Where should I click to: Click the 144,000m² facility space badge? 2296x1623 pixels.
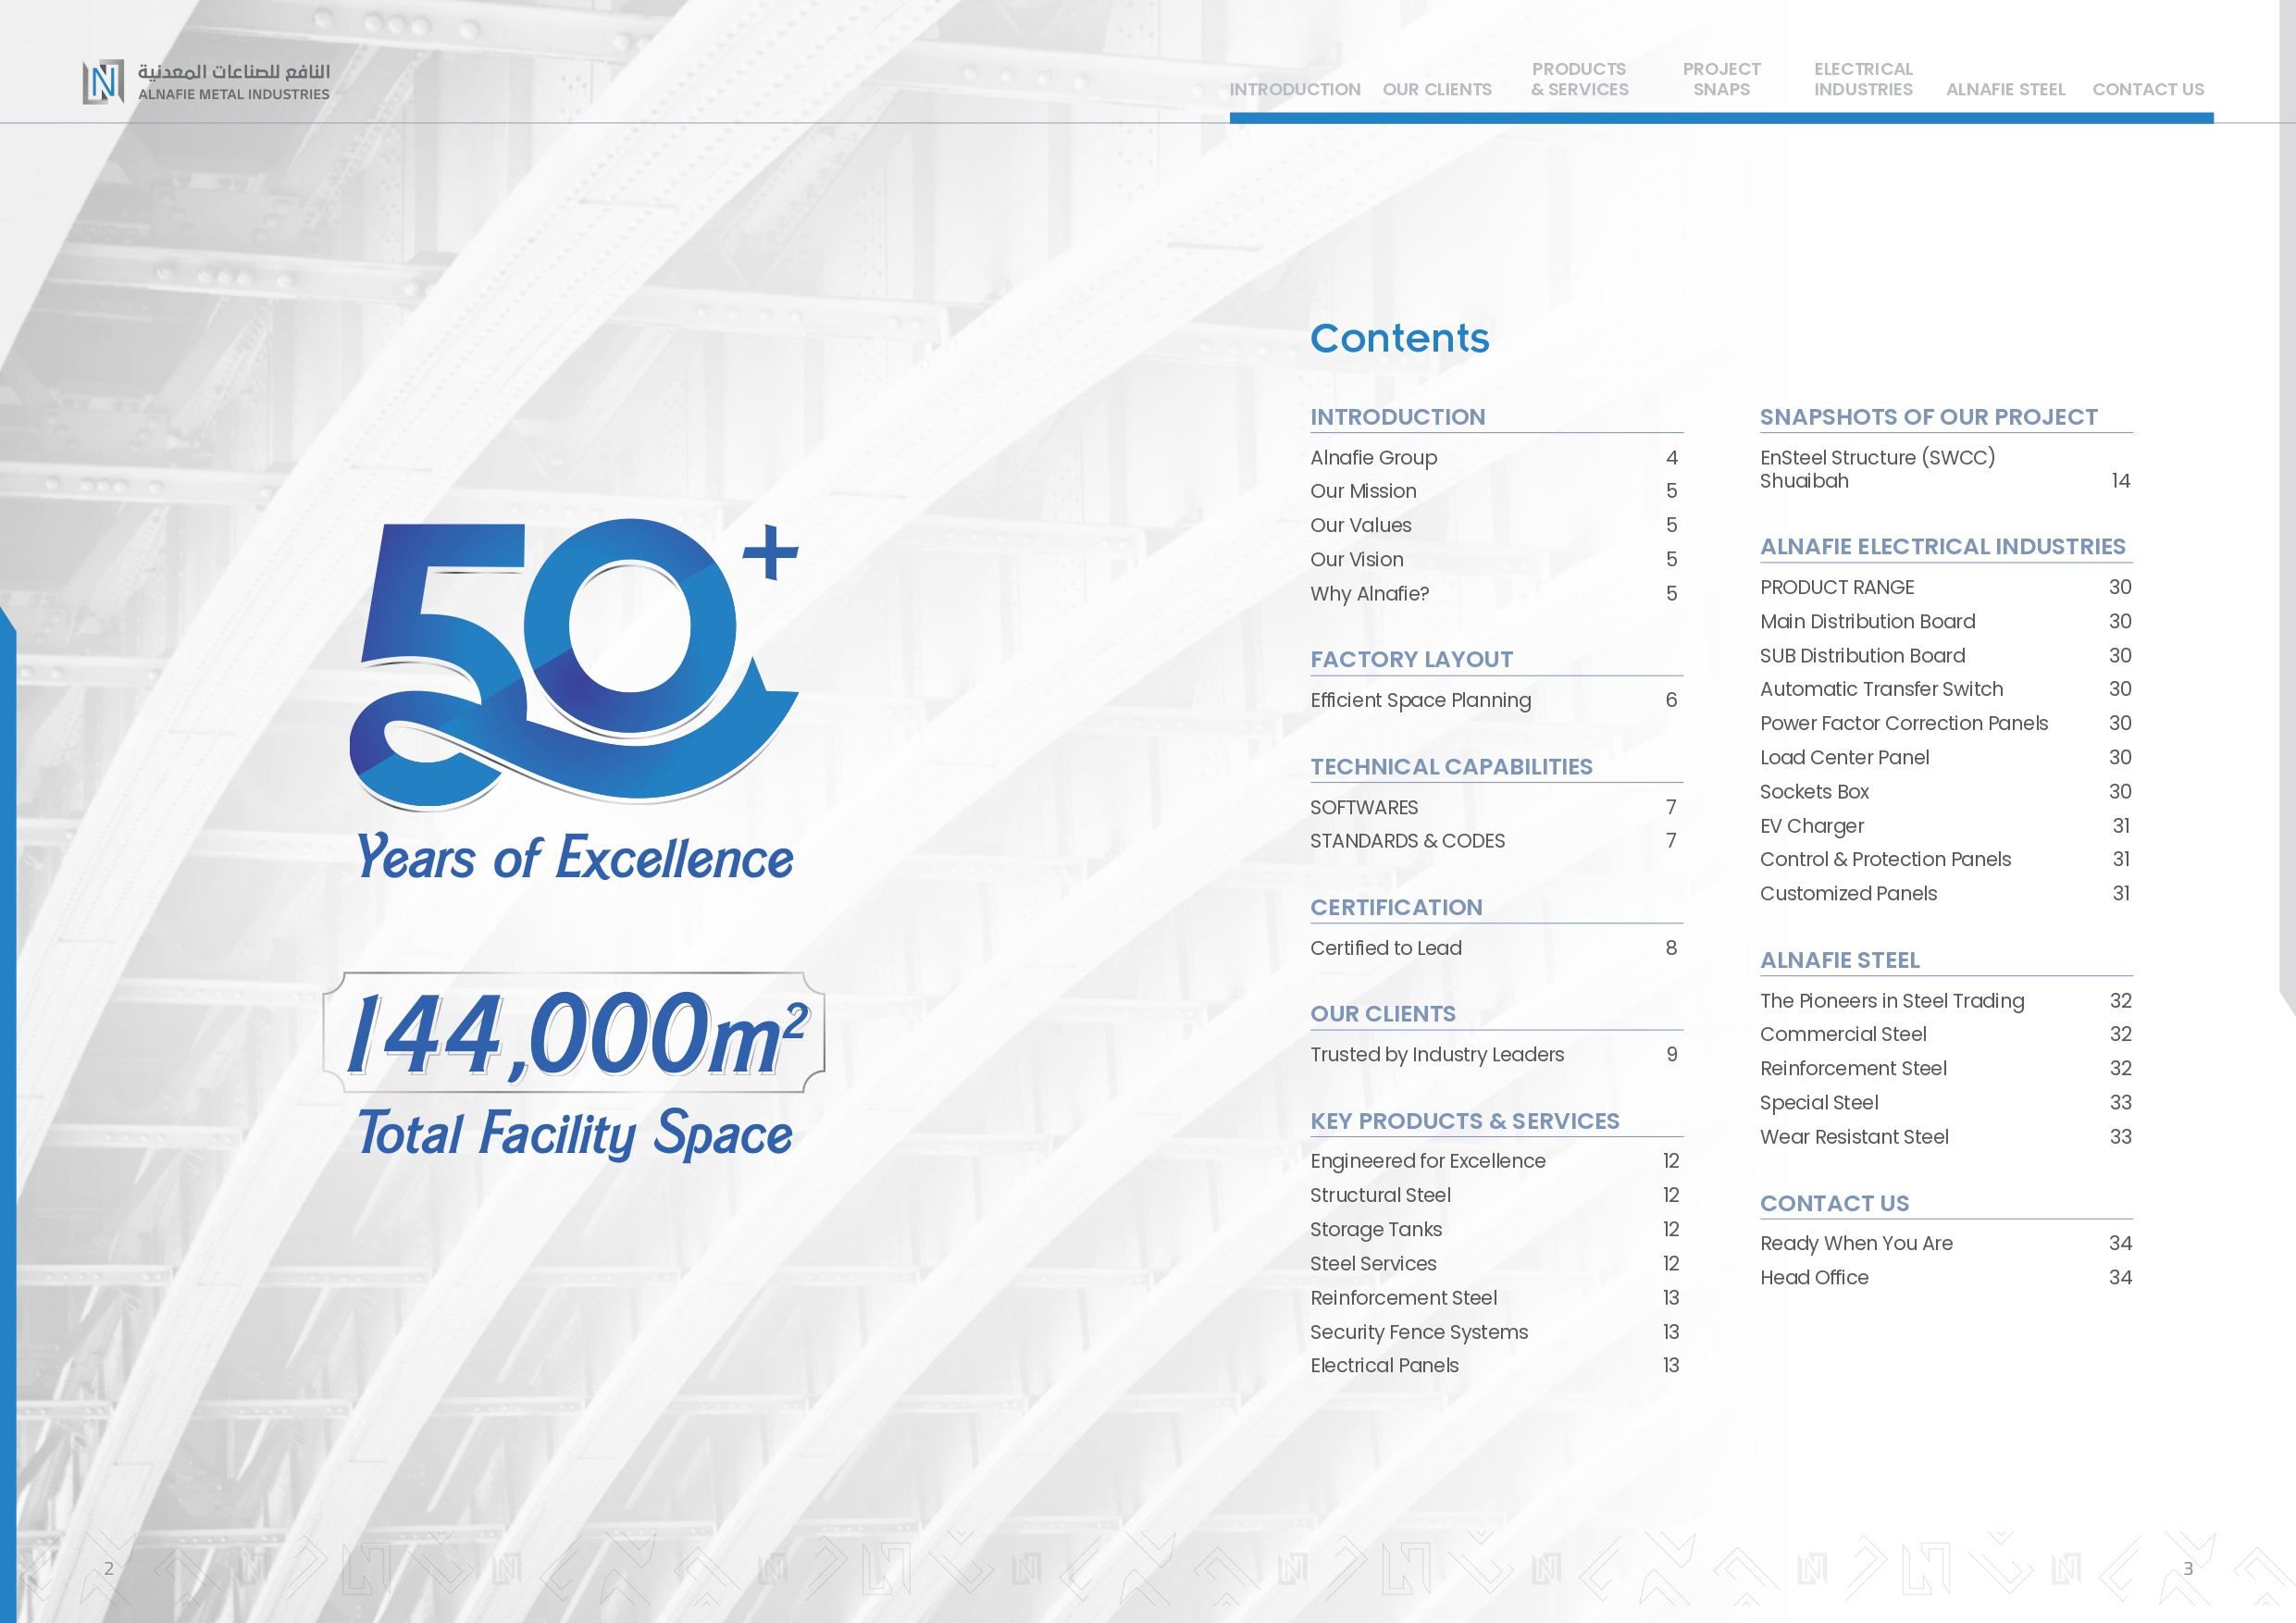click(x=574, y=1033)
